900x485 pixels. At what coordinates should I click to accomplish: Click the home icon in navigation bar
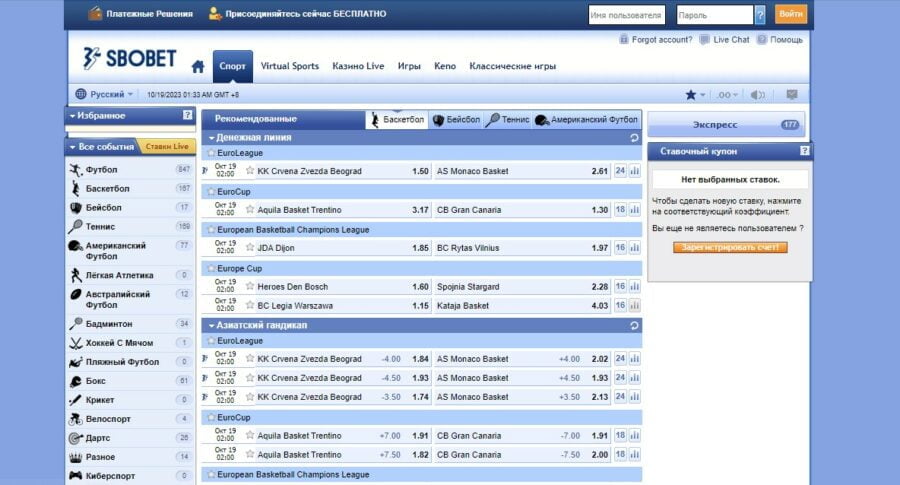coord(198,67)
